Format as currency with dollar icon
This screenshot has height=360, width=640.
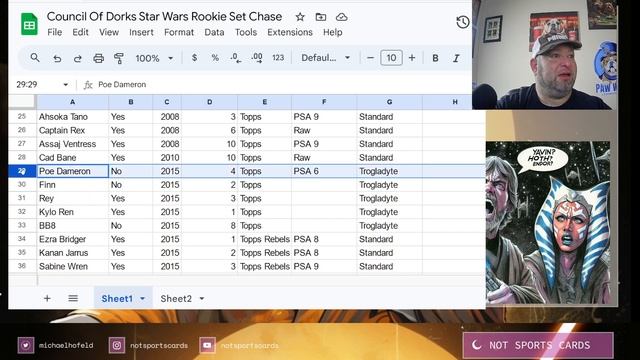click(x=194, y=58)
